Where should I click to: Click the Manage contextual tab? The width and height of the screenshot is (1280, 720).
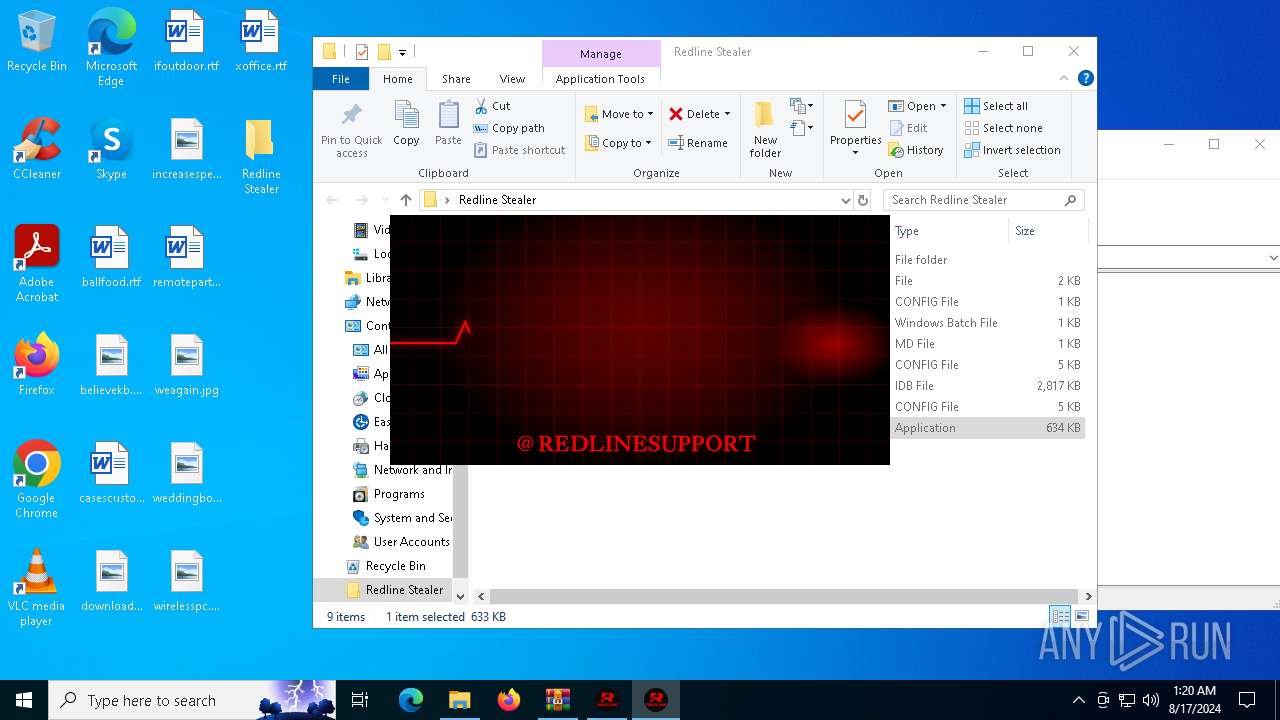coord(601,54)
